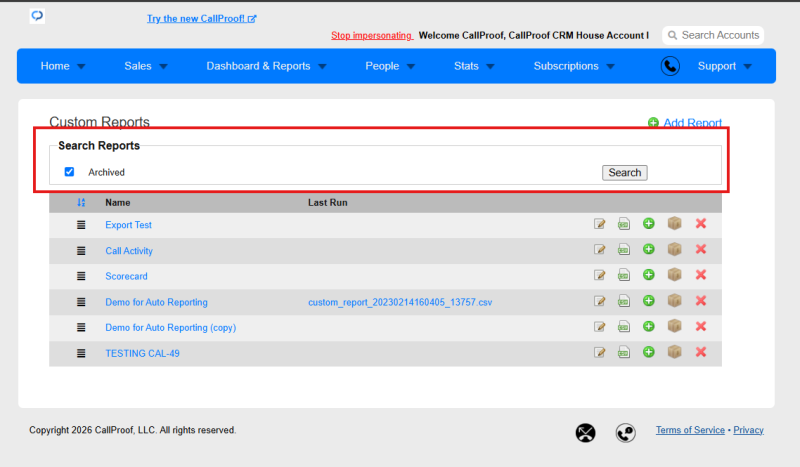
Task: Grab the drag handle for Export Test
Action: pyautogui.click(x=81, y=225)
